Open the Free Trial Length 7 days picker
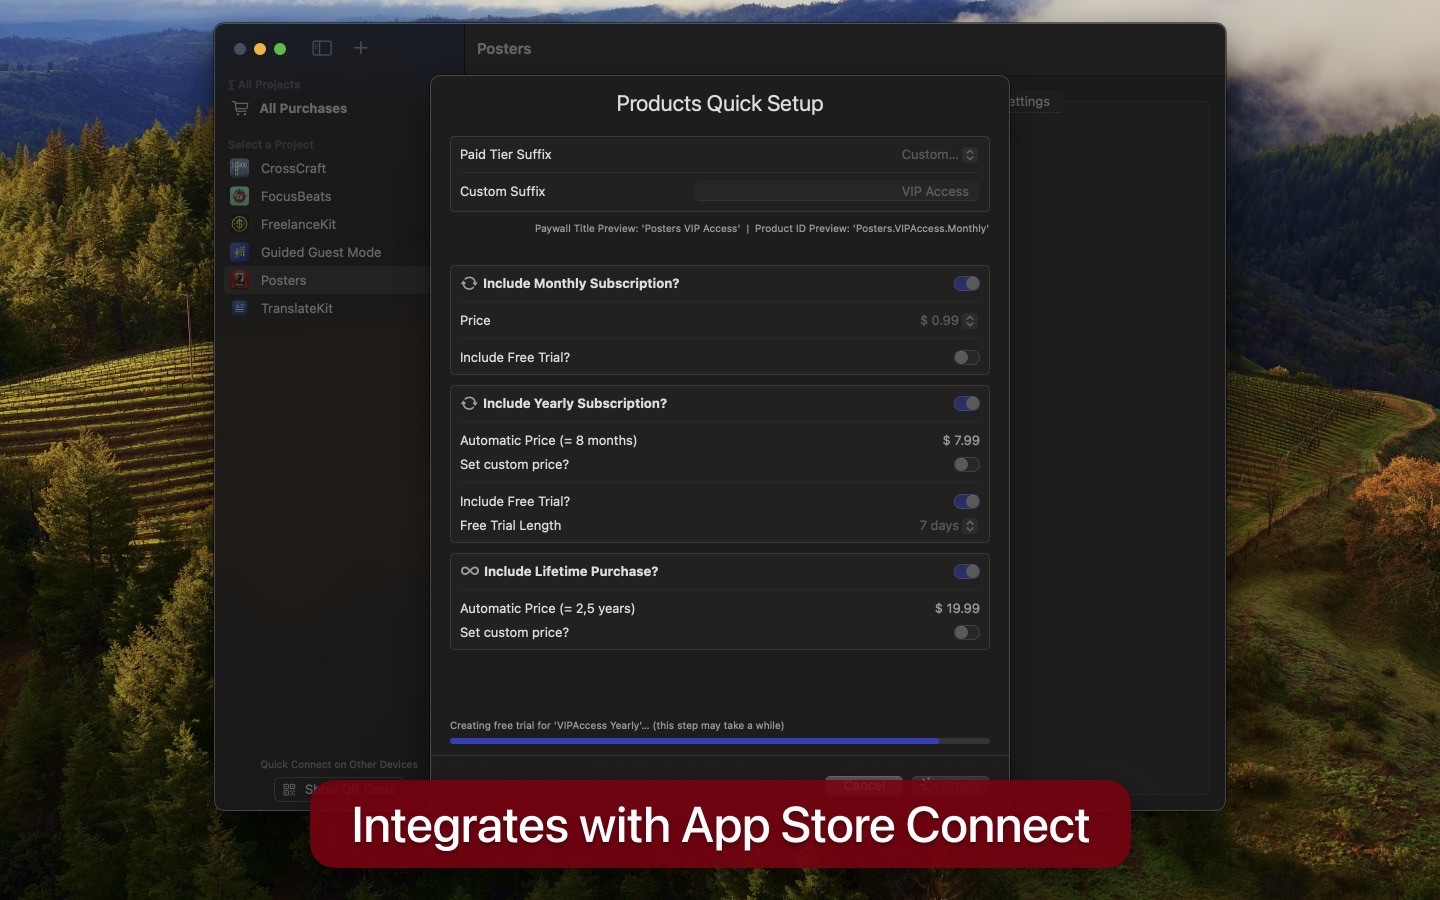This screenshot has height=900, width=1440. pos(948,525)
